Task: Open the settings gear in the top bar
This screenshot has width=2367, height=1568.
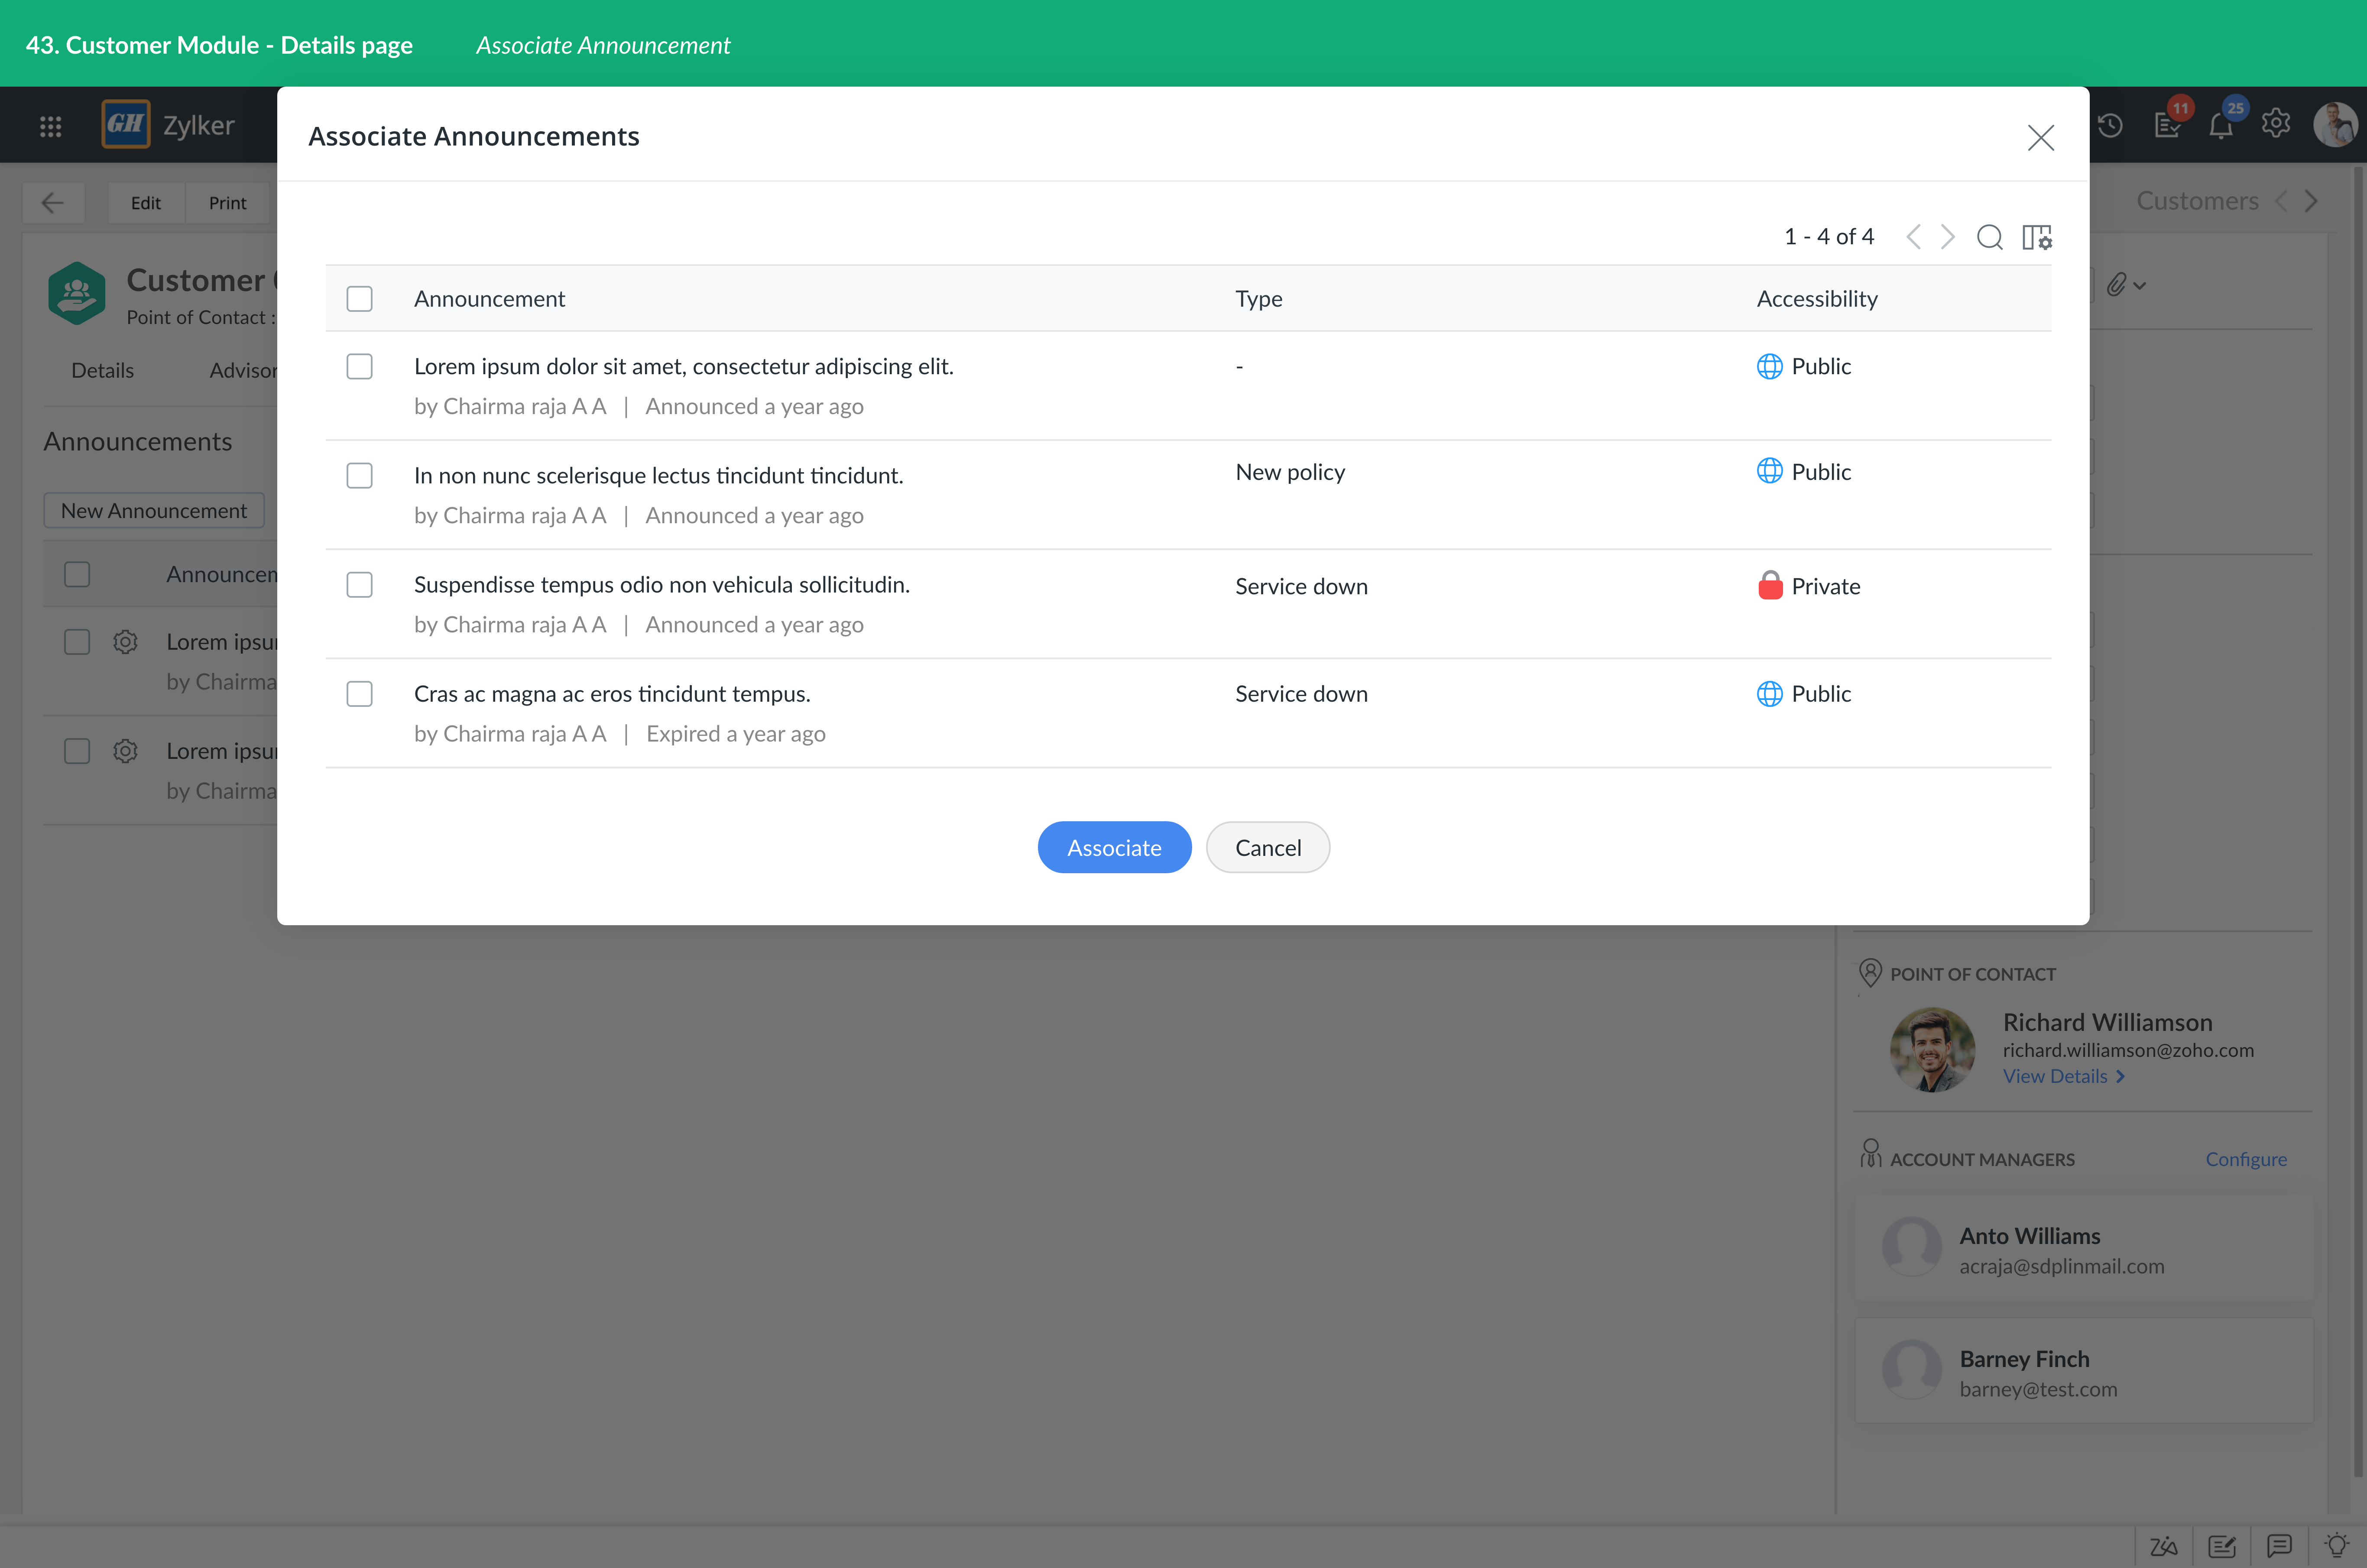Action: point(2276,123)
